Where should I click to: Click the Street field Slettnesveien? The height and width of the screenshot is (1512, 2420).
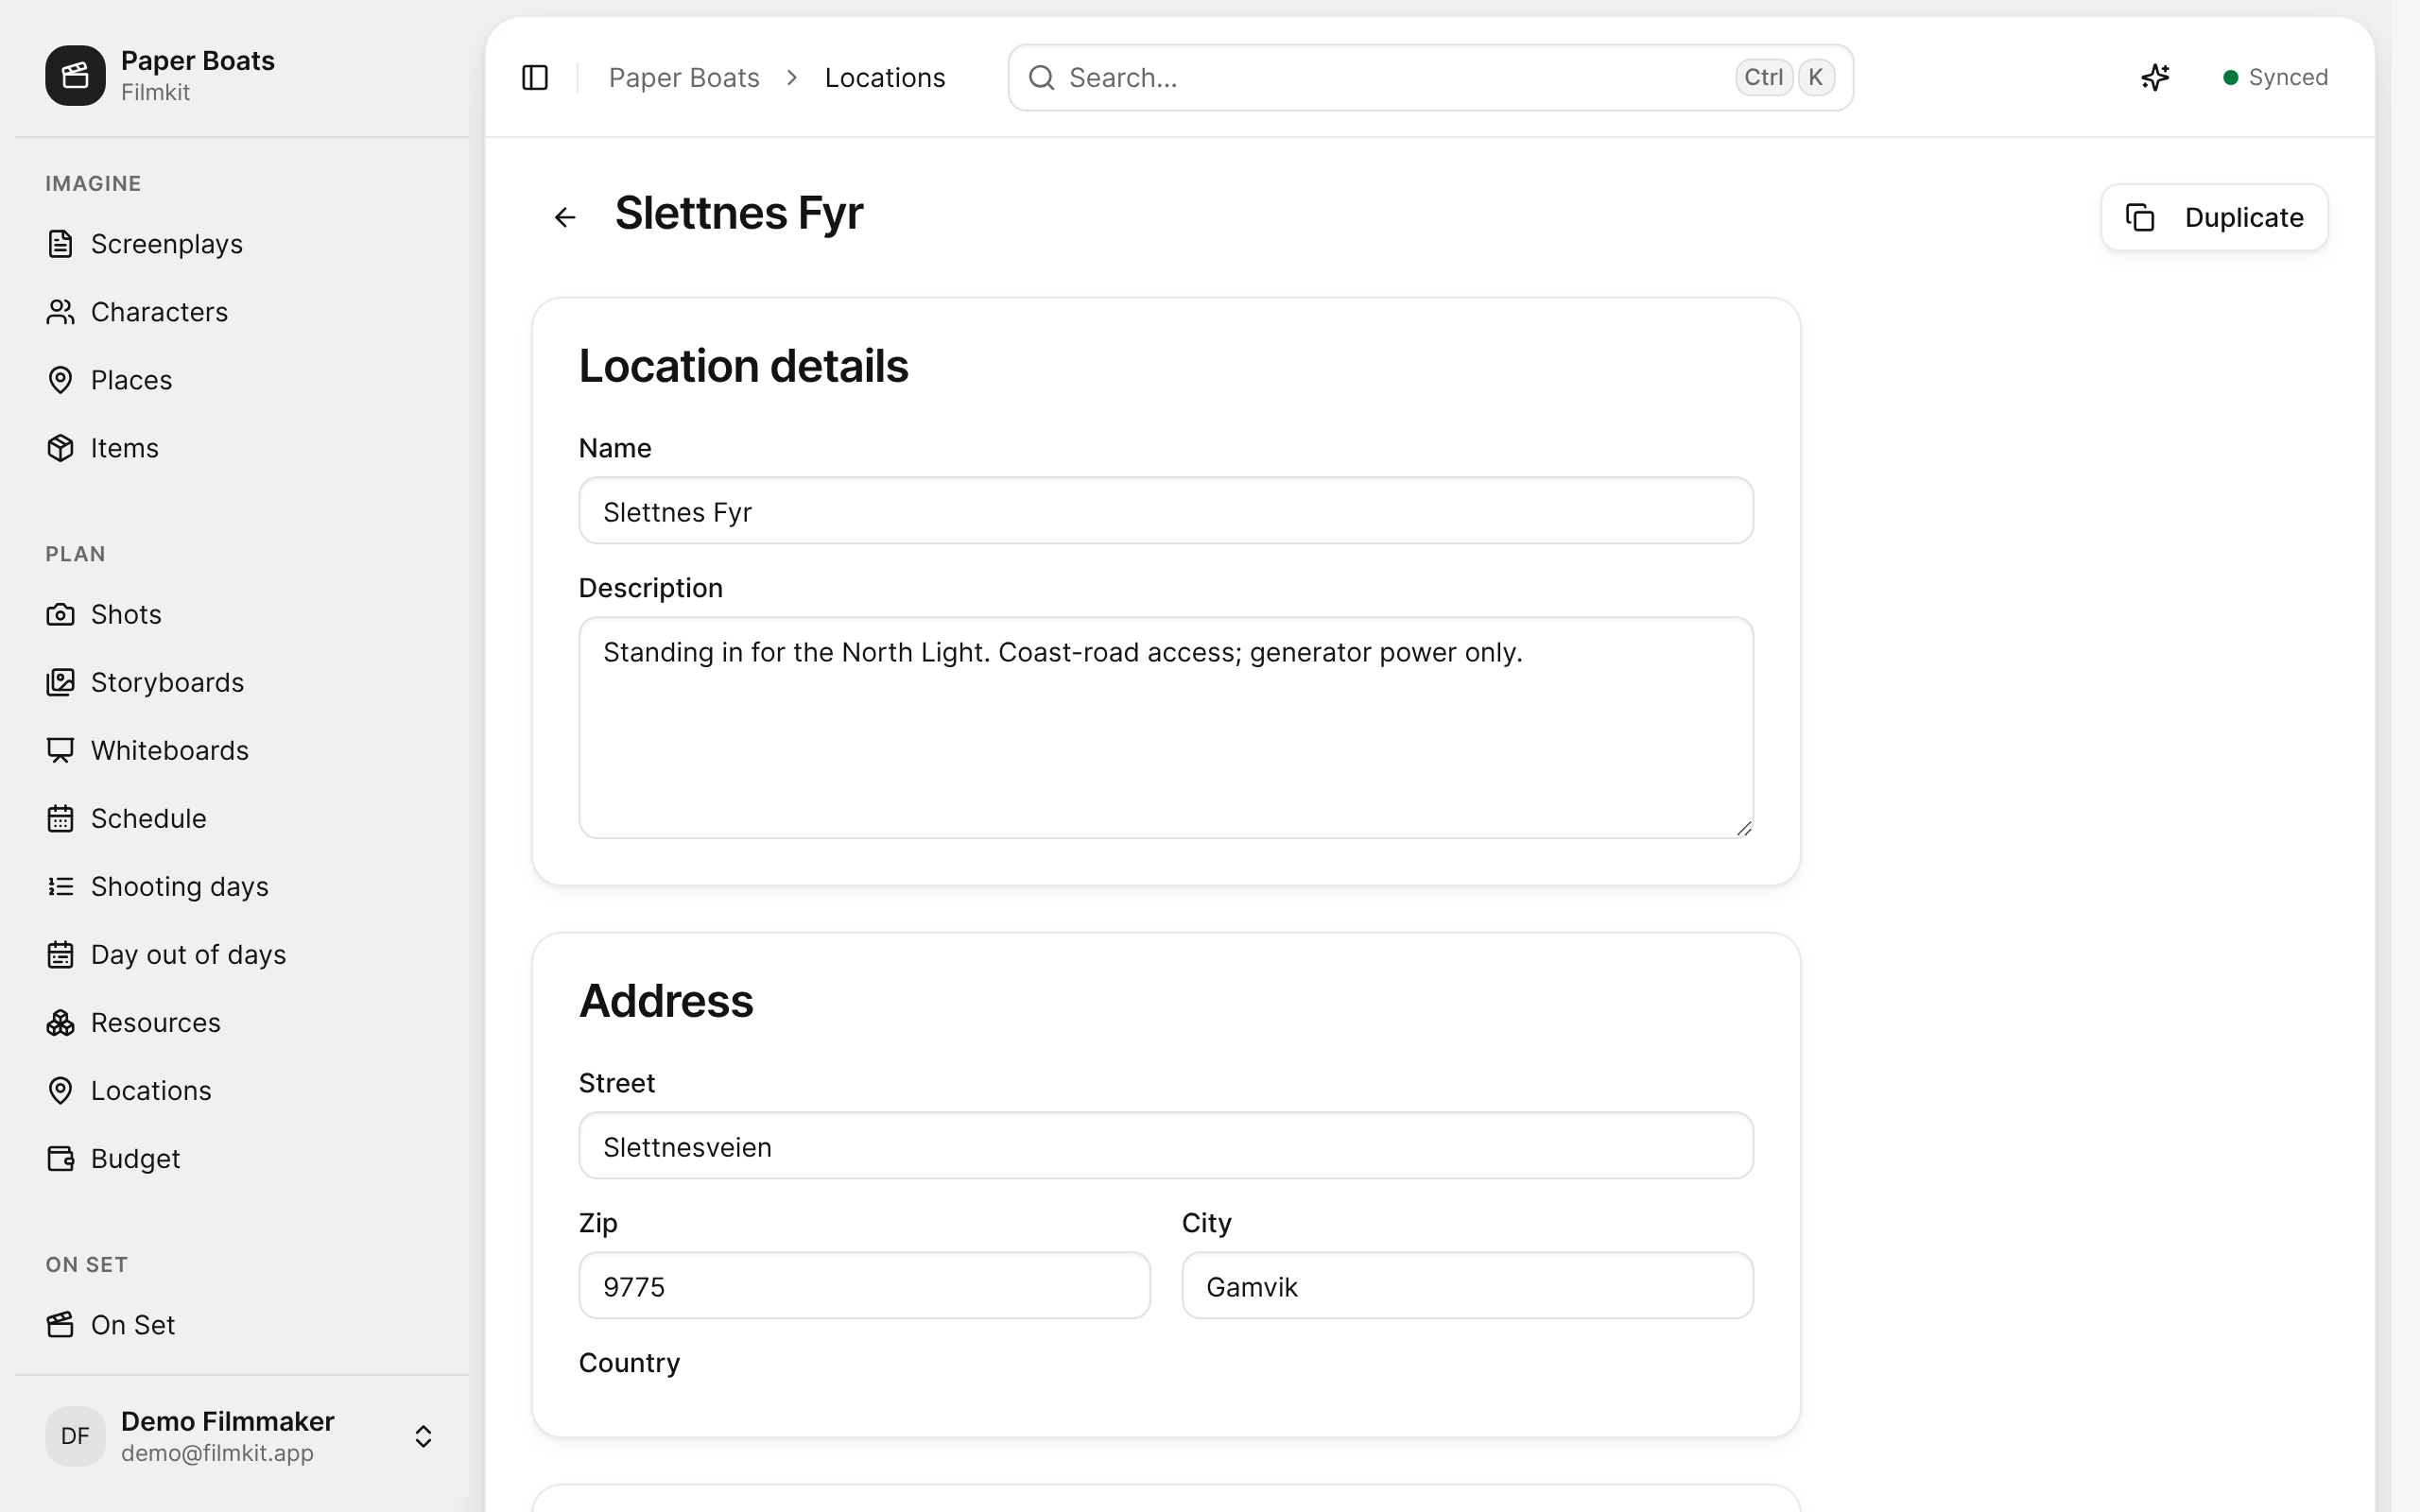[x=1166, y=1146]
